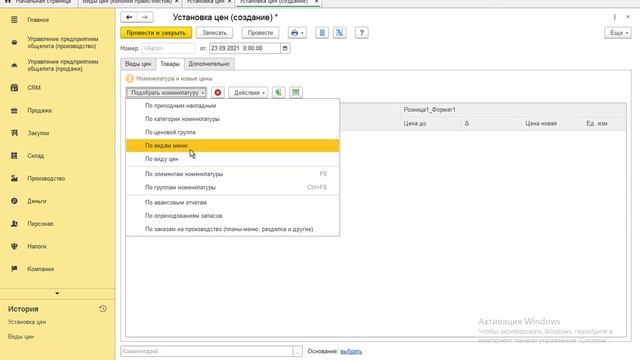Click the document structure icon next to help
640x360 pixels.
(340, 33)
